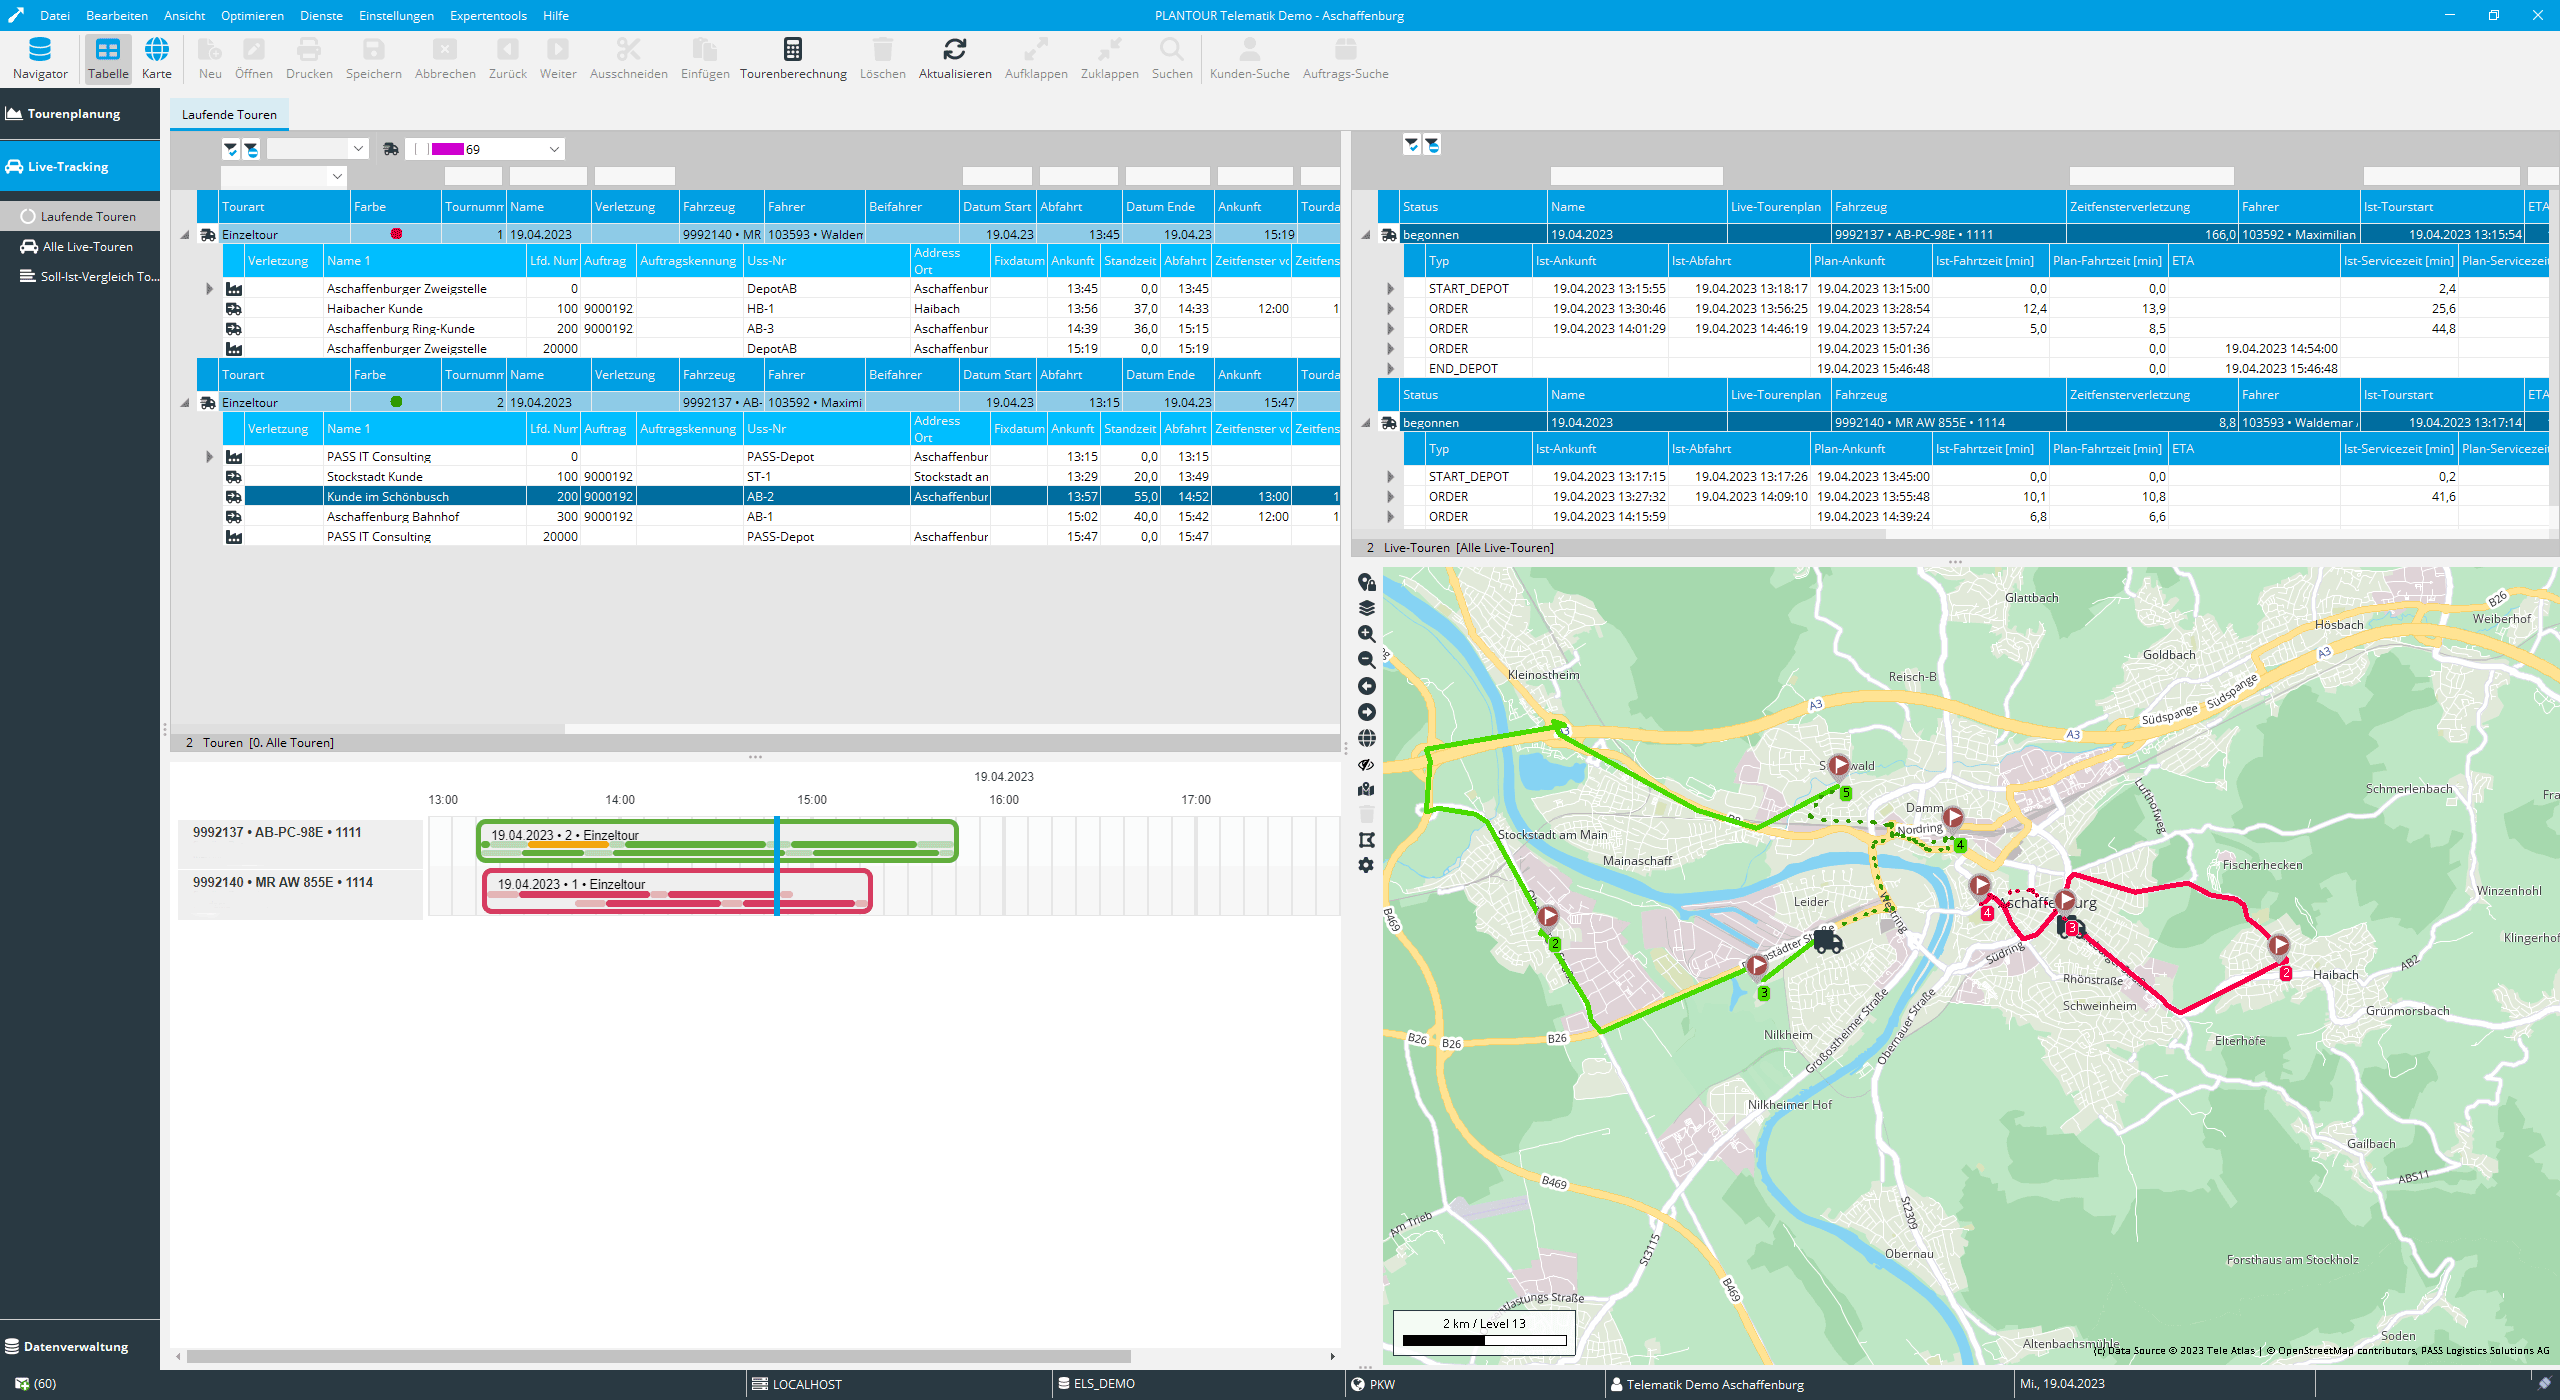Go to next map view arrow
Image resolution: width=2560 pixels, height=1400 pixels.
[1367, 712]
